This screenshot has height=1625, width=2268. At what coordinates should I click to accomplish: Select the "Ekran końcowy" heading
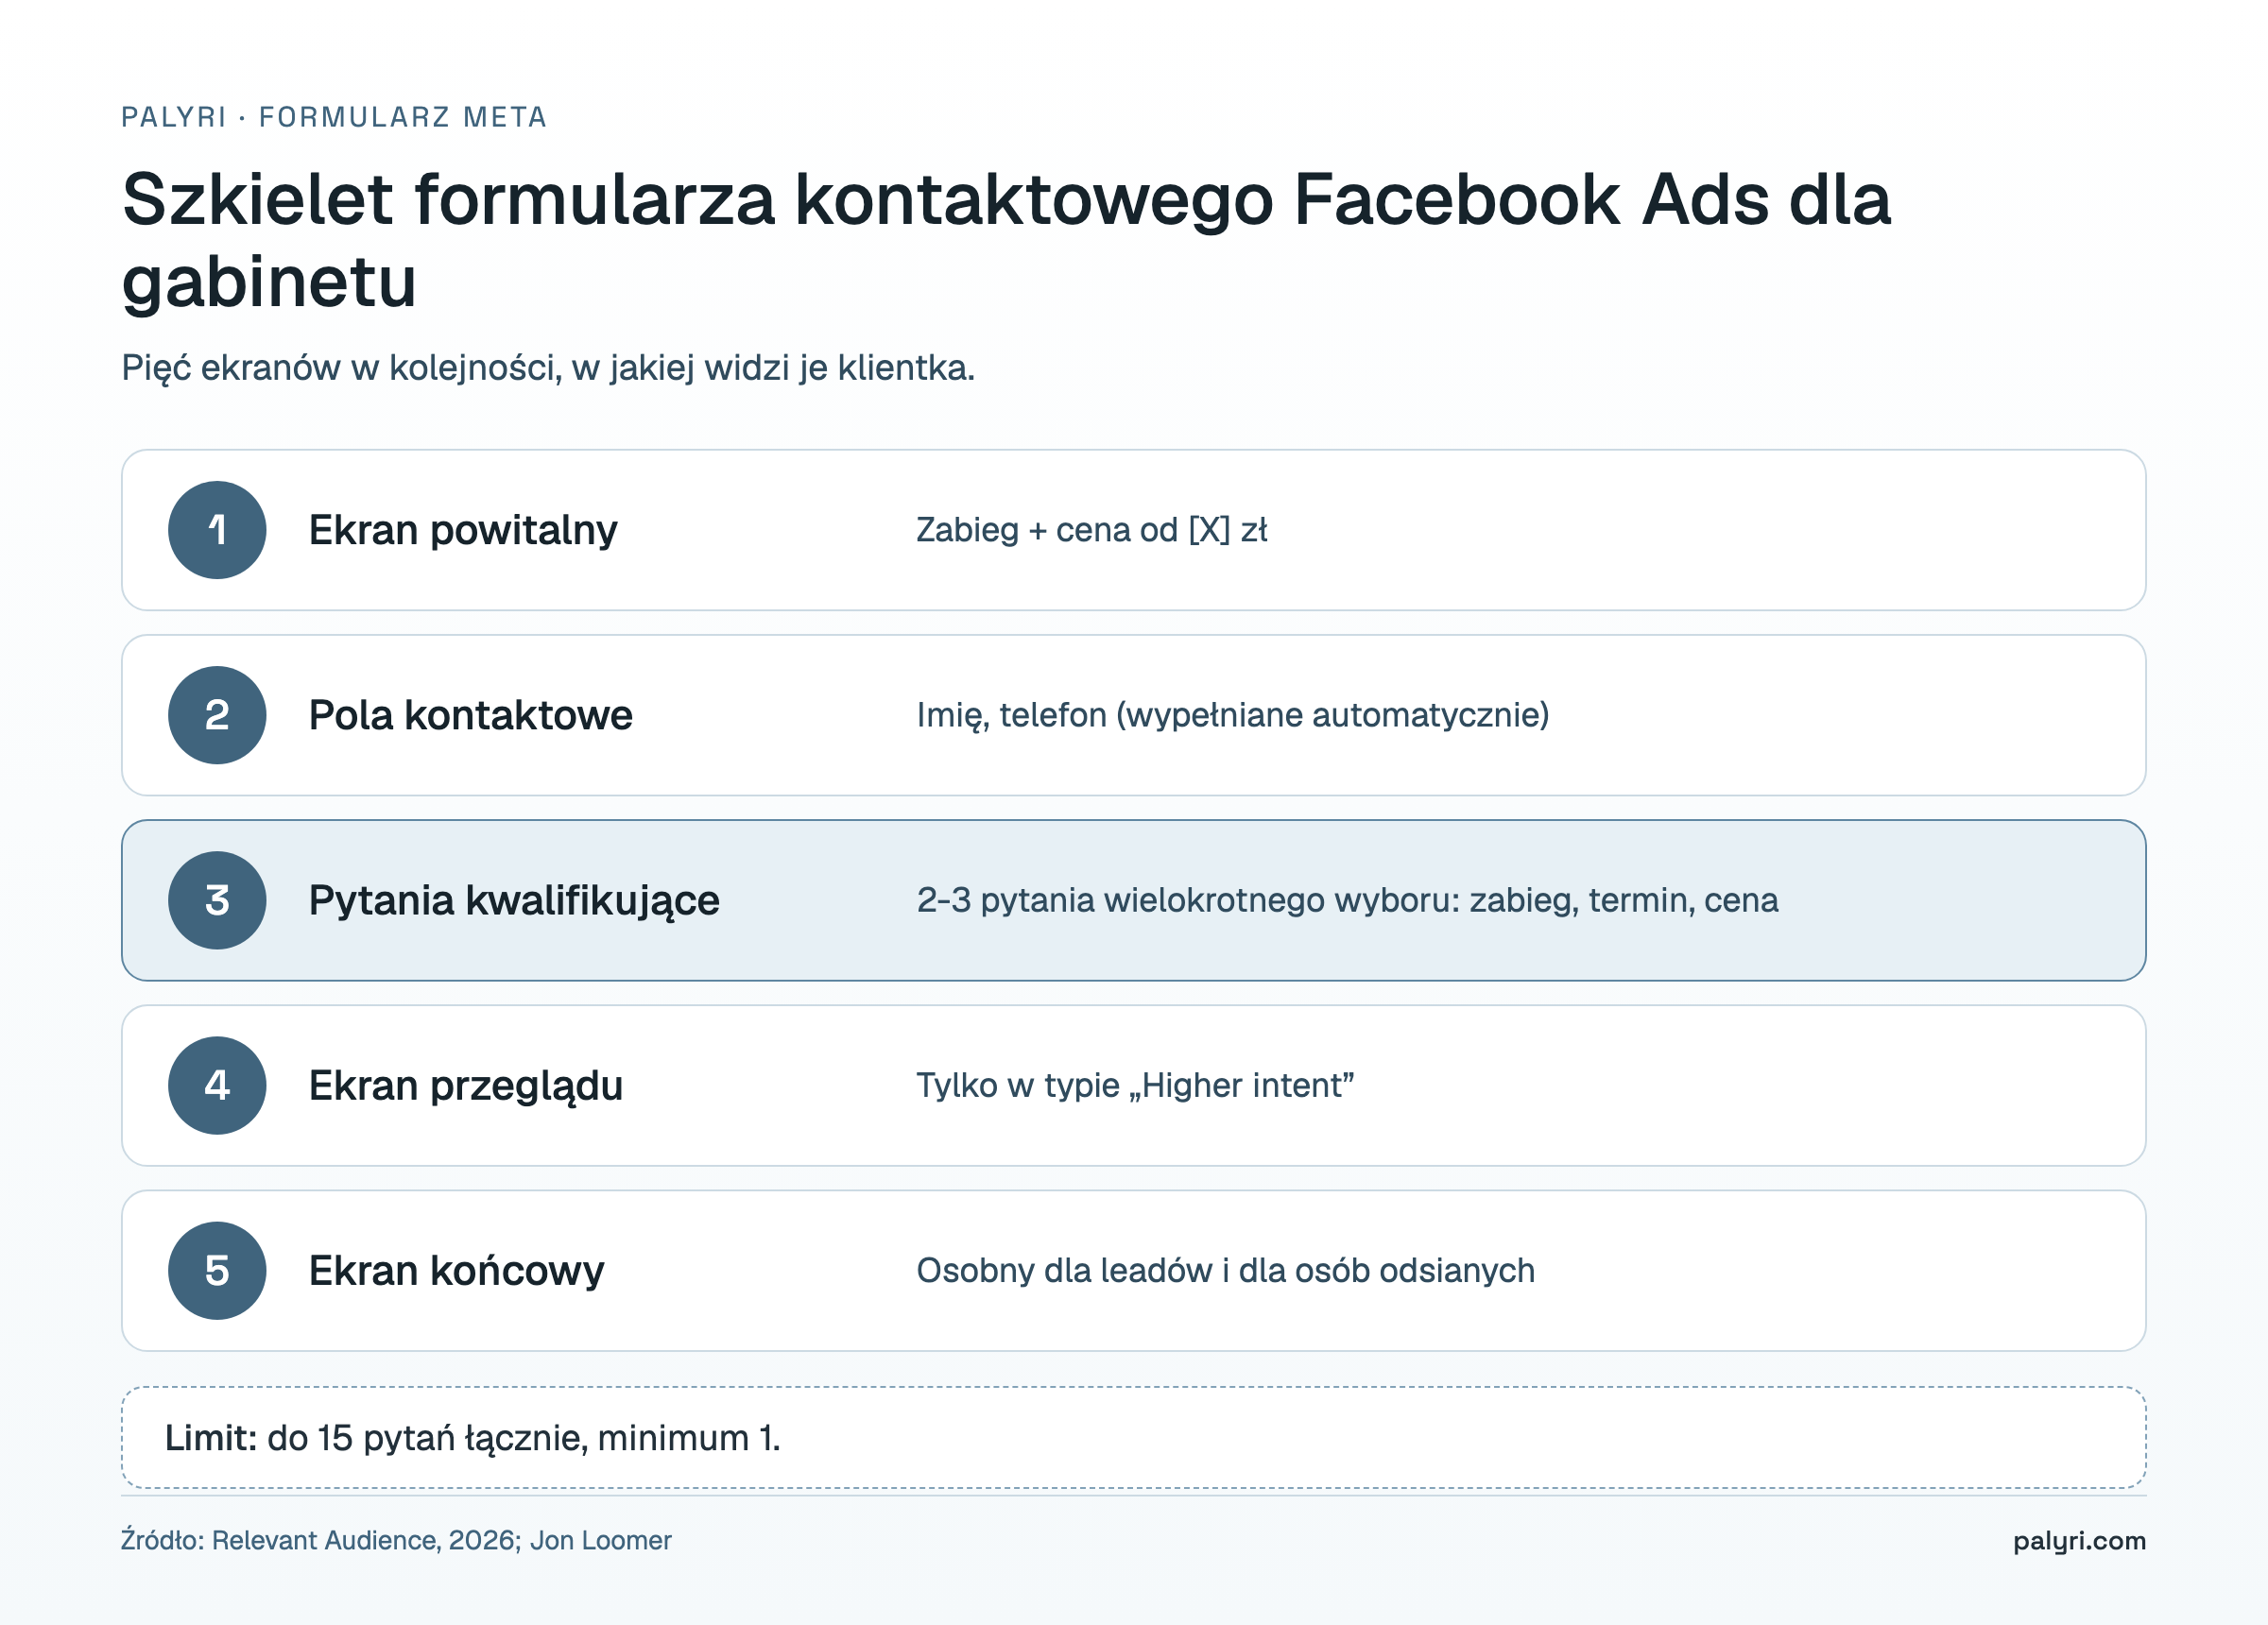[x=456, y=1271]
